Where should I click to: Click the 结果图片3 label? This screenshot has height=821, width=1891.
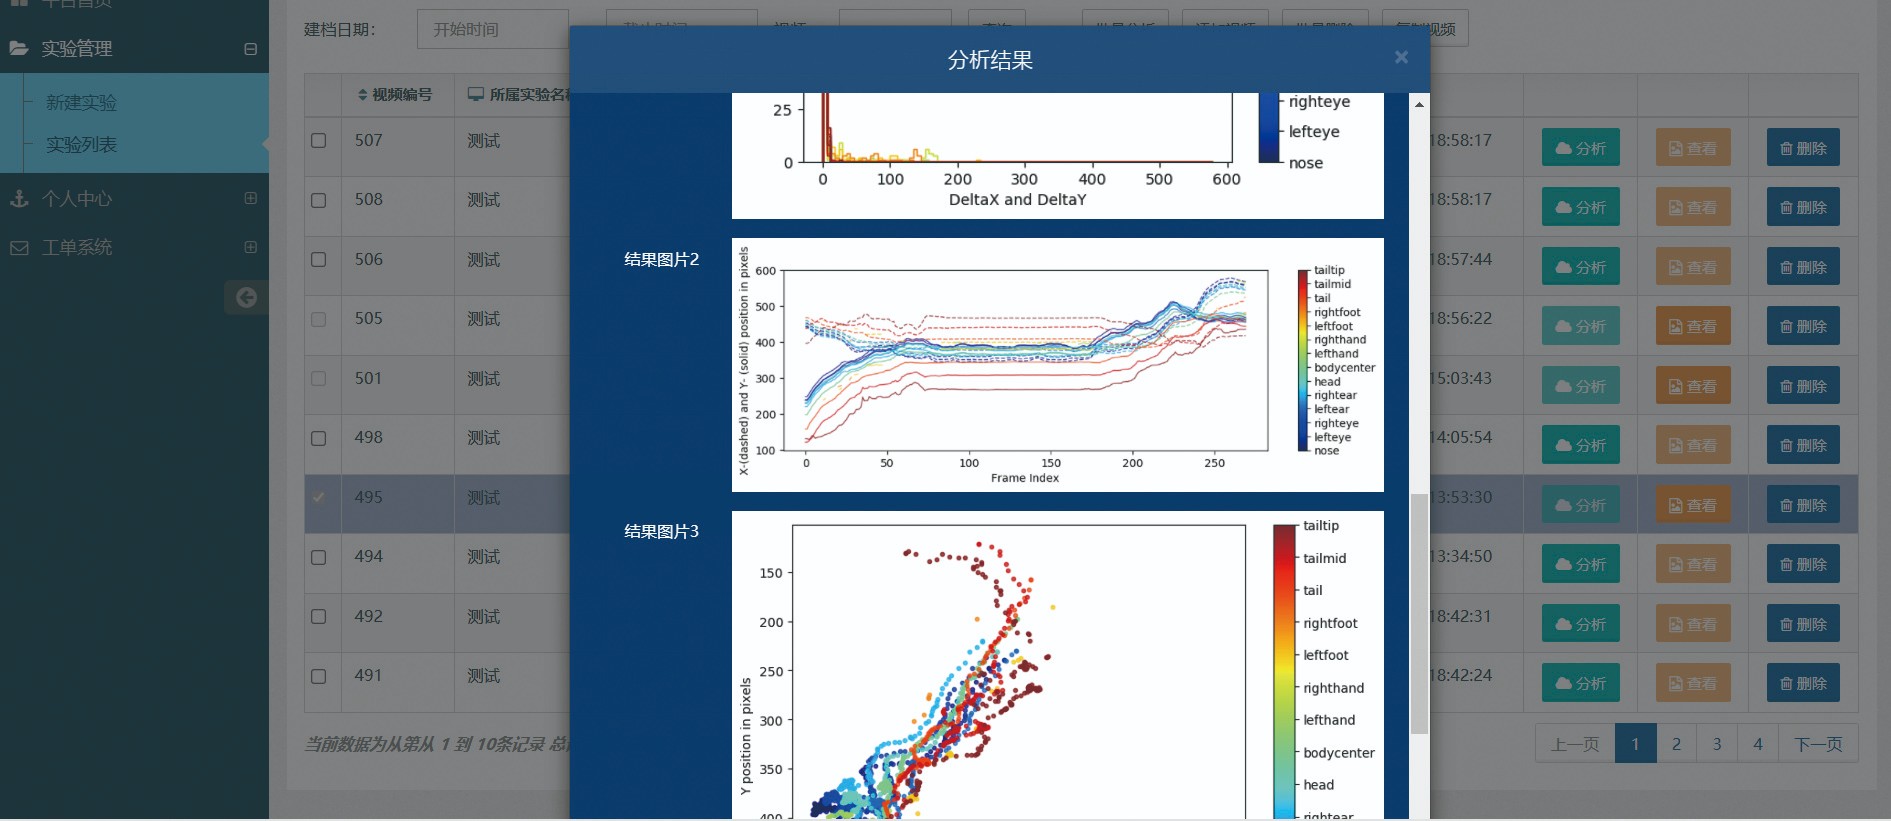[661, 532]
